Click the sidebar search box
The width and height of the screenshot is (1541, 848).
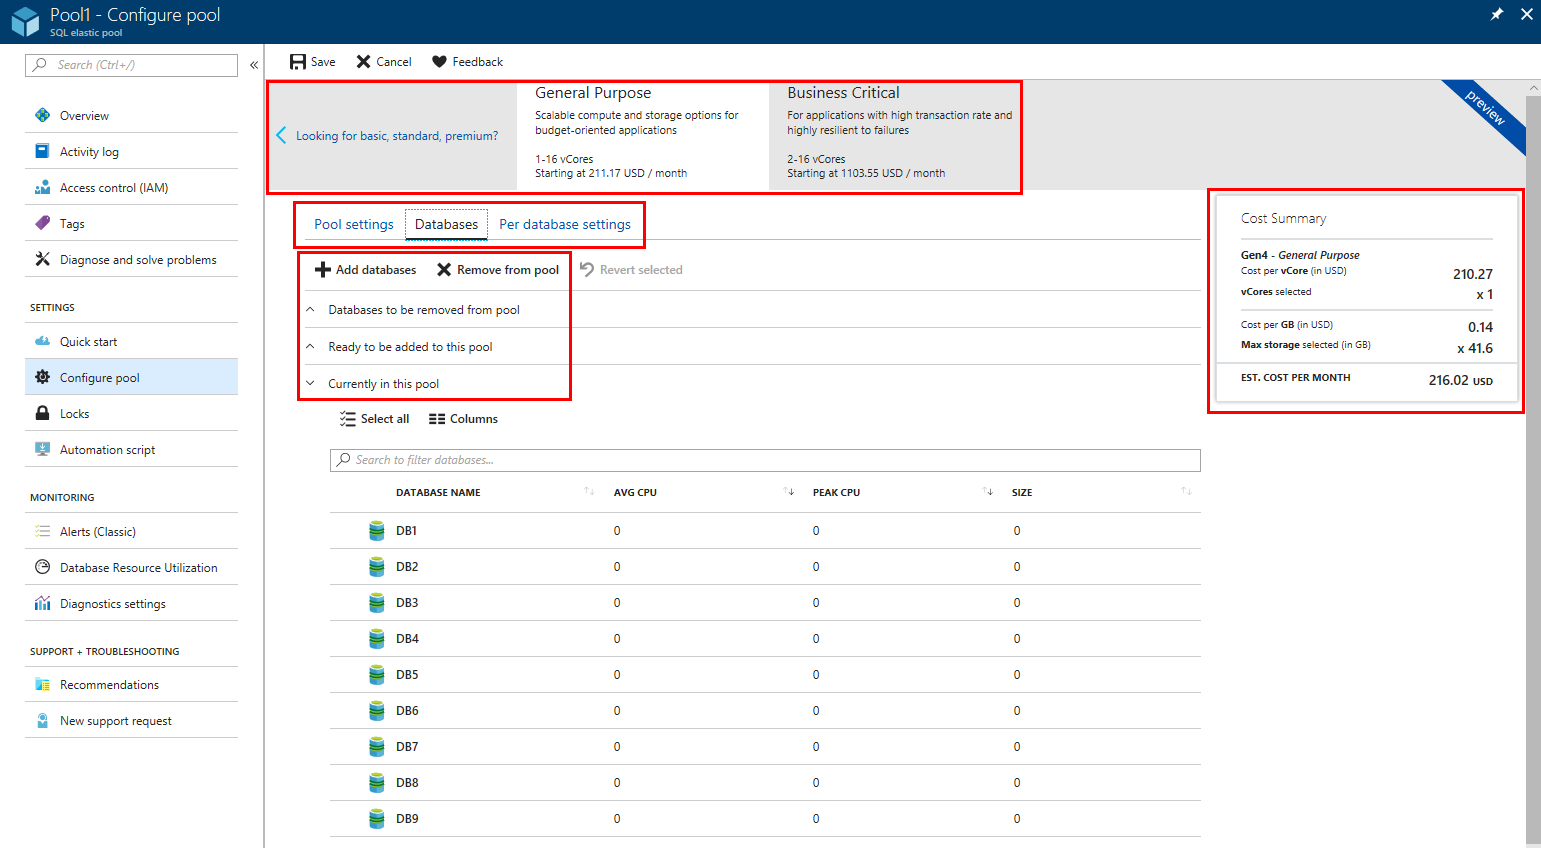point(131,65)
